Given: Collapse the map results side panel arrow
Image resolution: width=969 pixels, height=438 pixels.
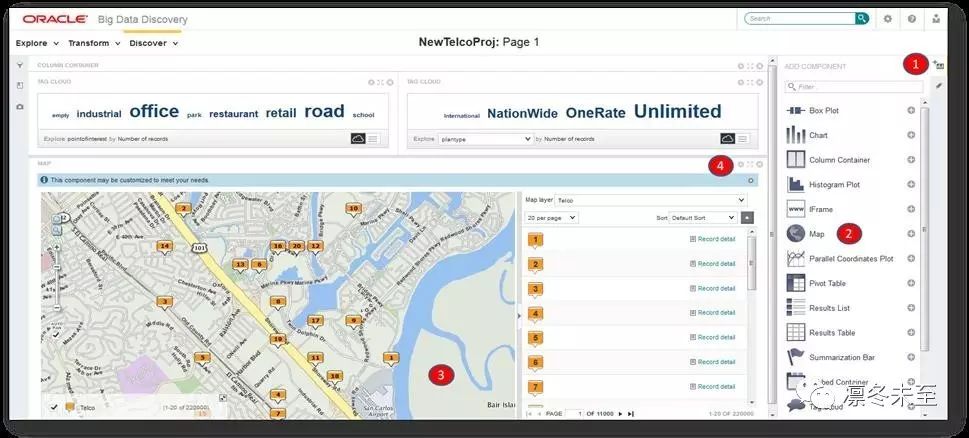Looking at the screenshot, I should [x=519, y=316].
